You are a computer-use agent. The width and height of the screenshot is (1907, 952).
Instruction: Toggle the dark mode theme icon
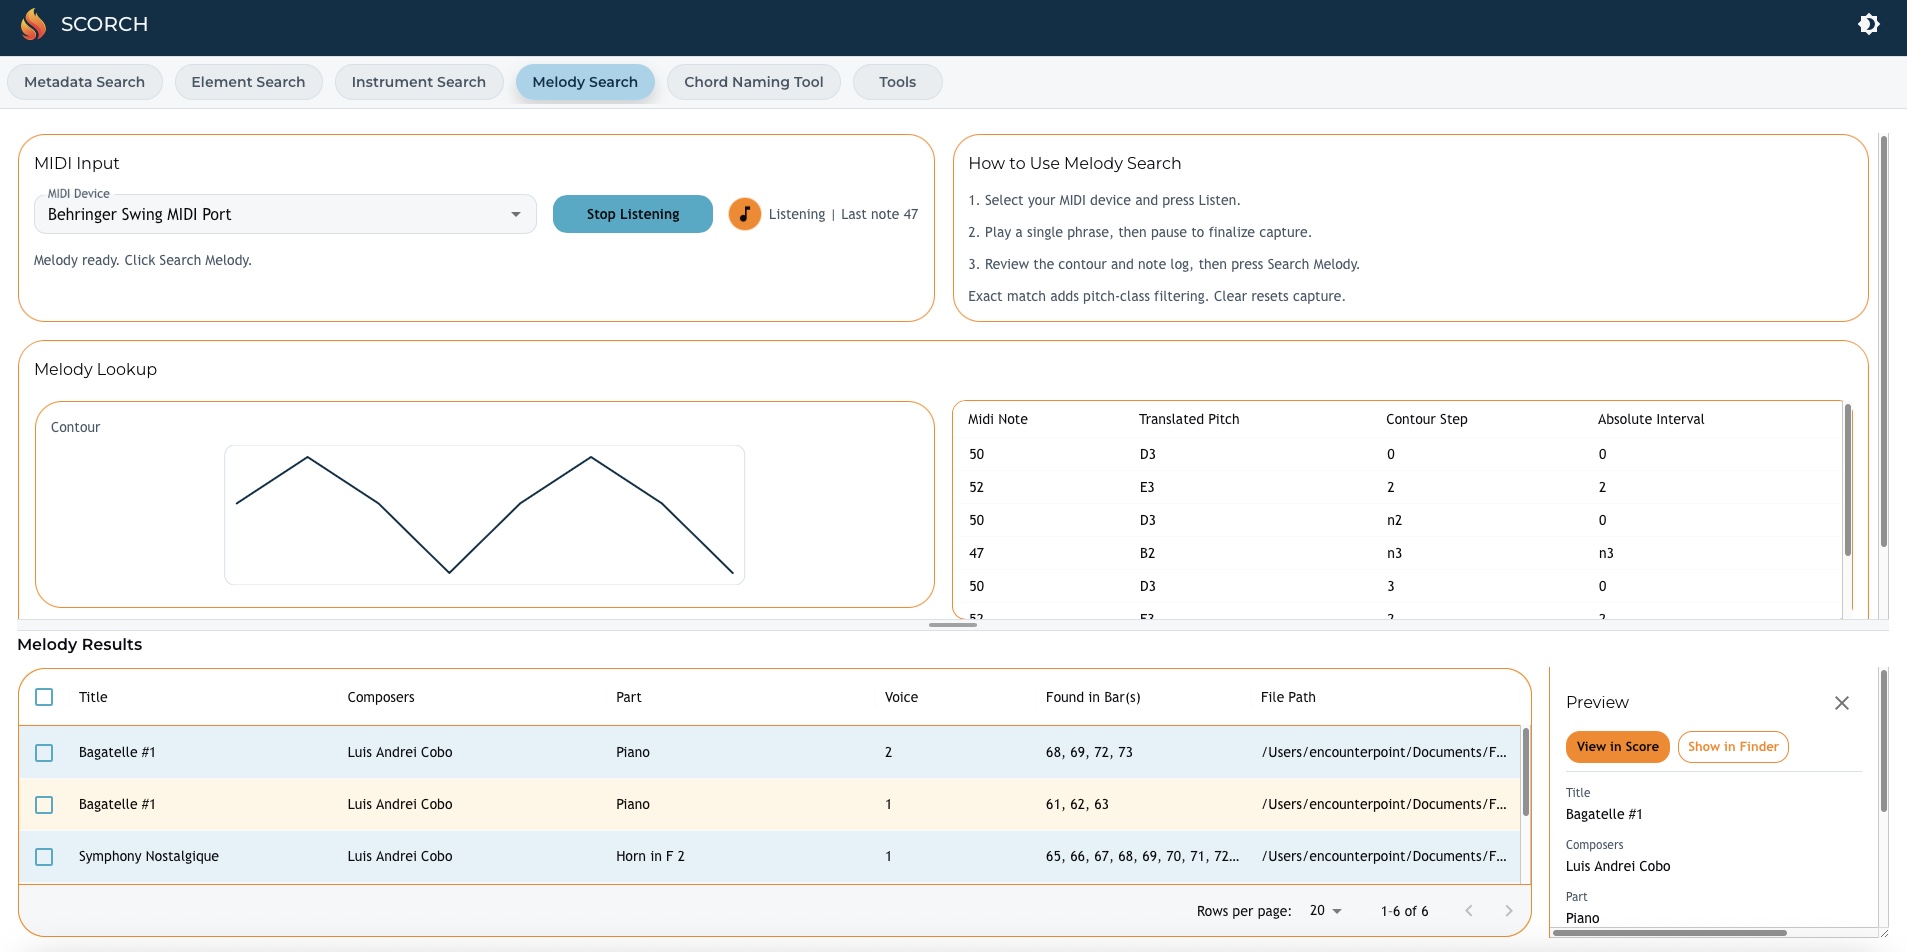(1868, 24)
